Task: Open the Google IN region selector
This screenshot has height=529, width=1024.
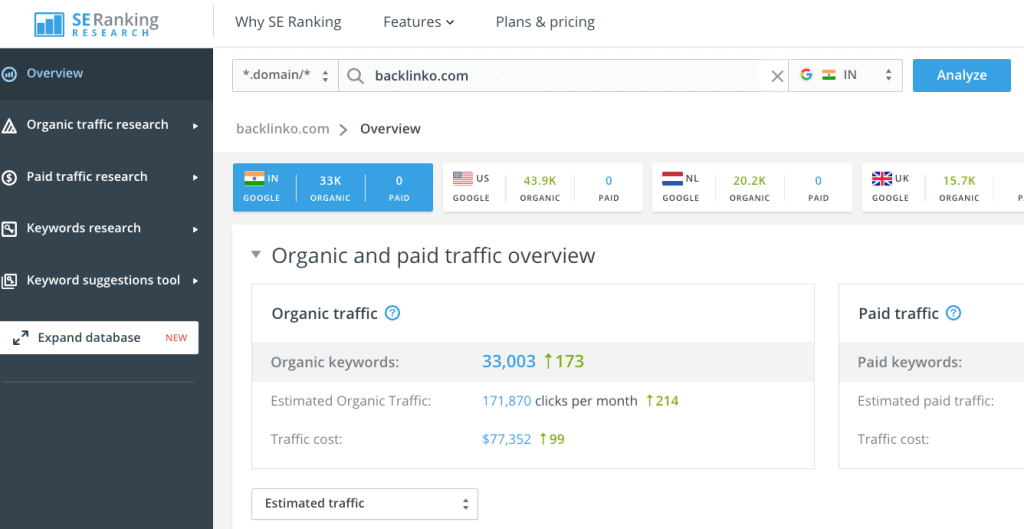Action: click(x=845, y=76)
